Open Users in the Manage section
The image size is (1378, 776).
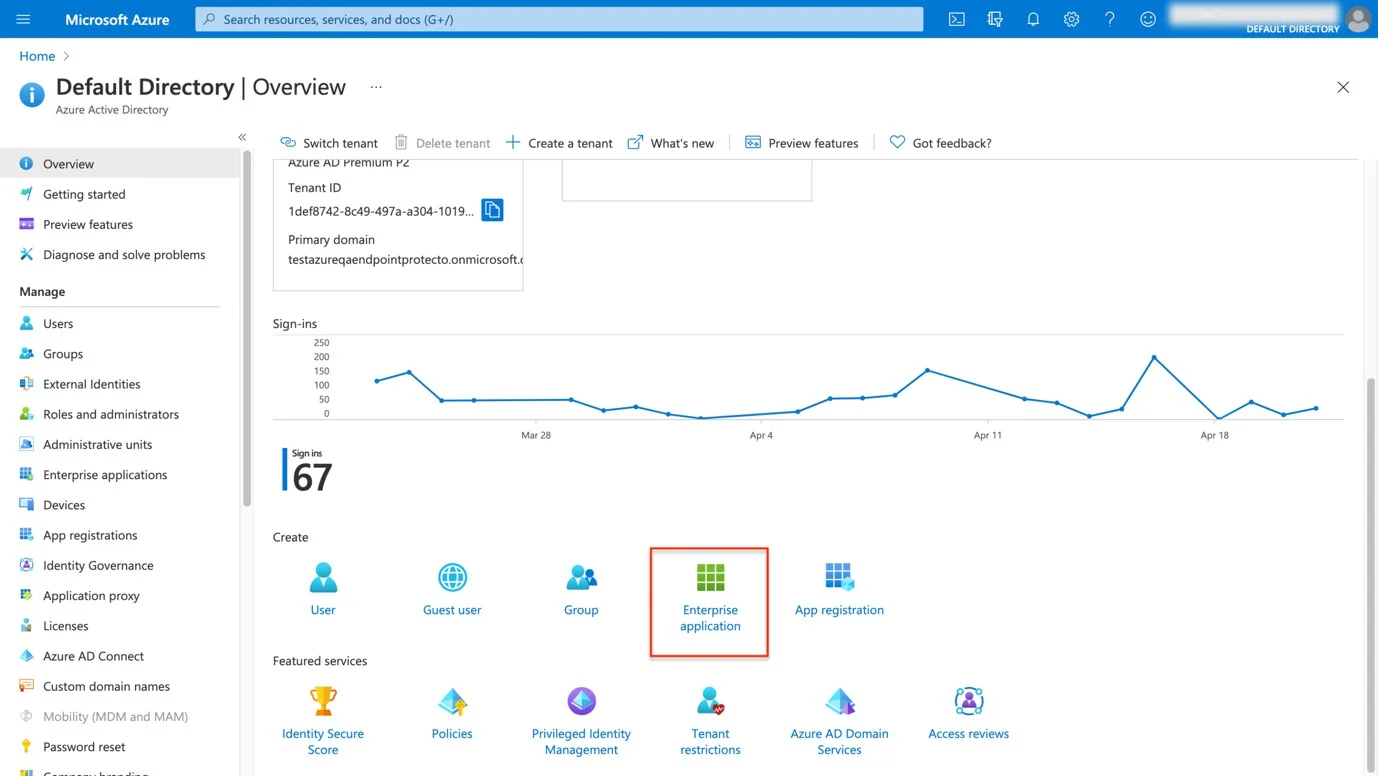pos(120,323)
